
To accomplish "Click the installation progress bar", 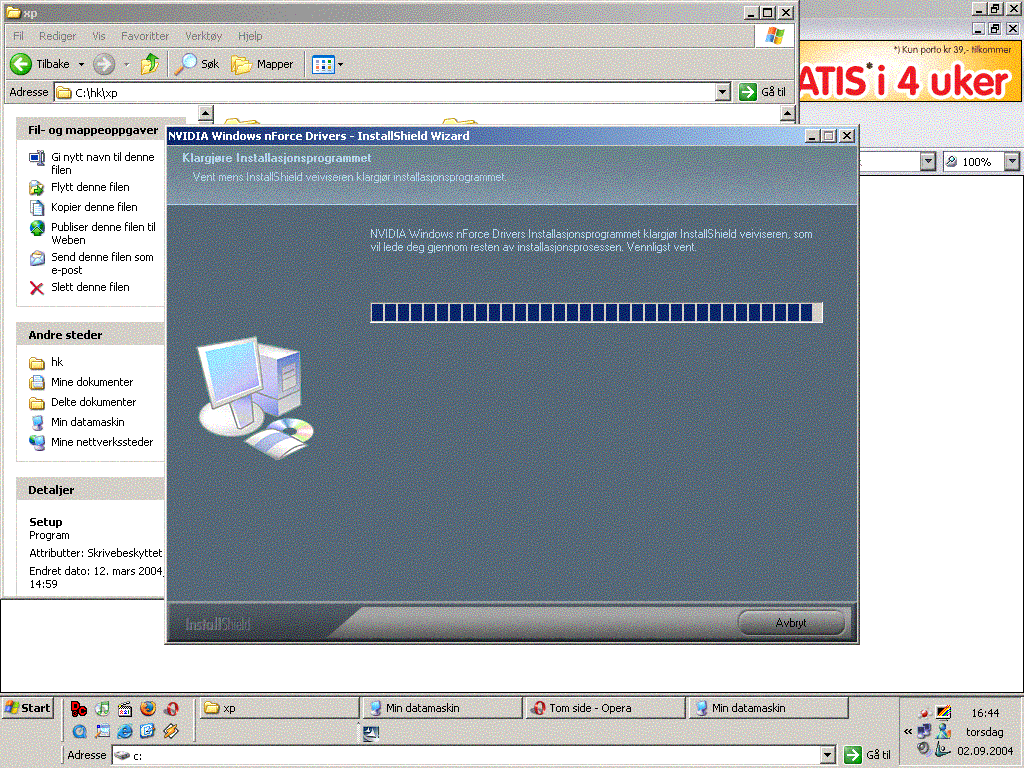I will pyautogui.click(x=596, y=313).
